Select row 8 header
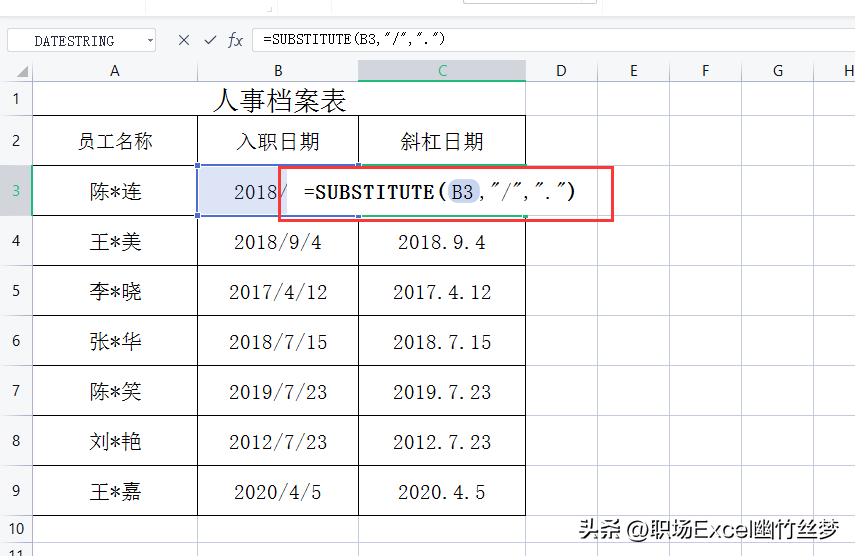Screen dimensions: 855x556 pyautogui.click(x=16, y=440)
